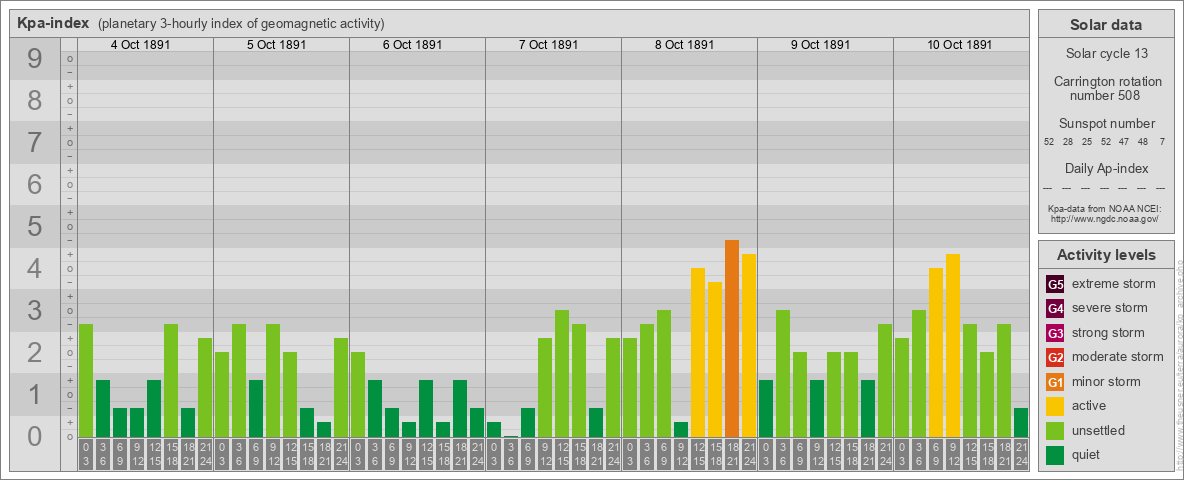Screen dimensions: 1184x480
Task: Select the 7 Oct 1891 date header
Action: pos(548,45)
